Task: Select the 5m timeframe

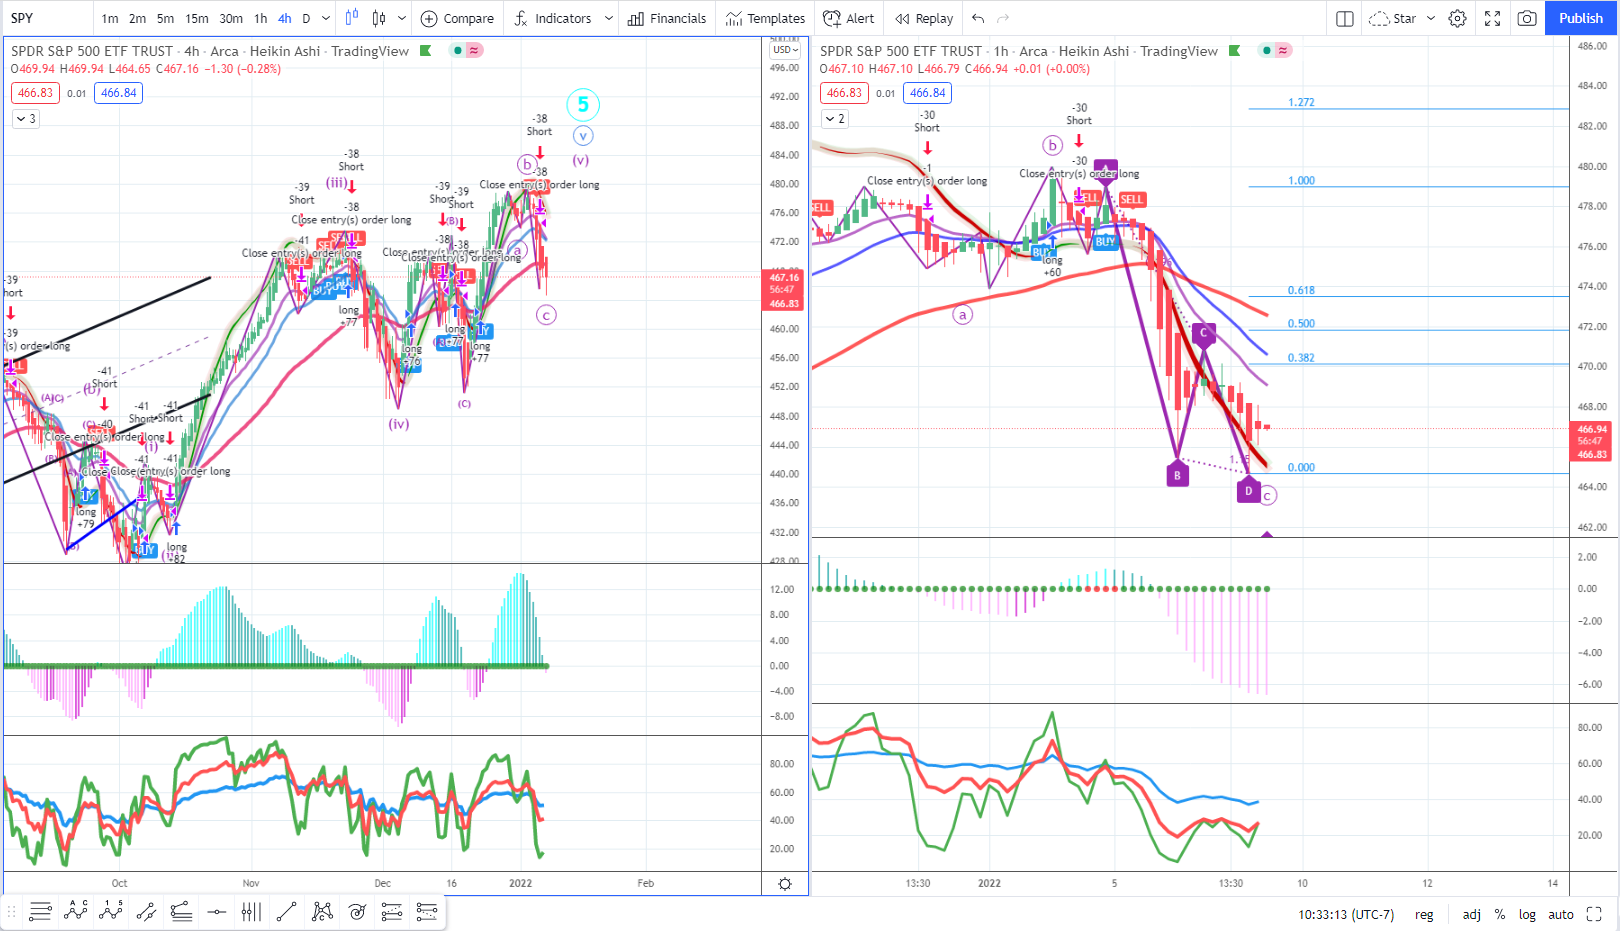Action: pos(166,18)
